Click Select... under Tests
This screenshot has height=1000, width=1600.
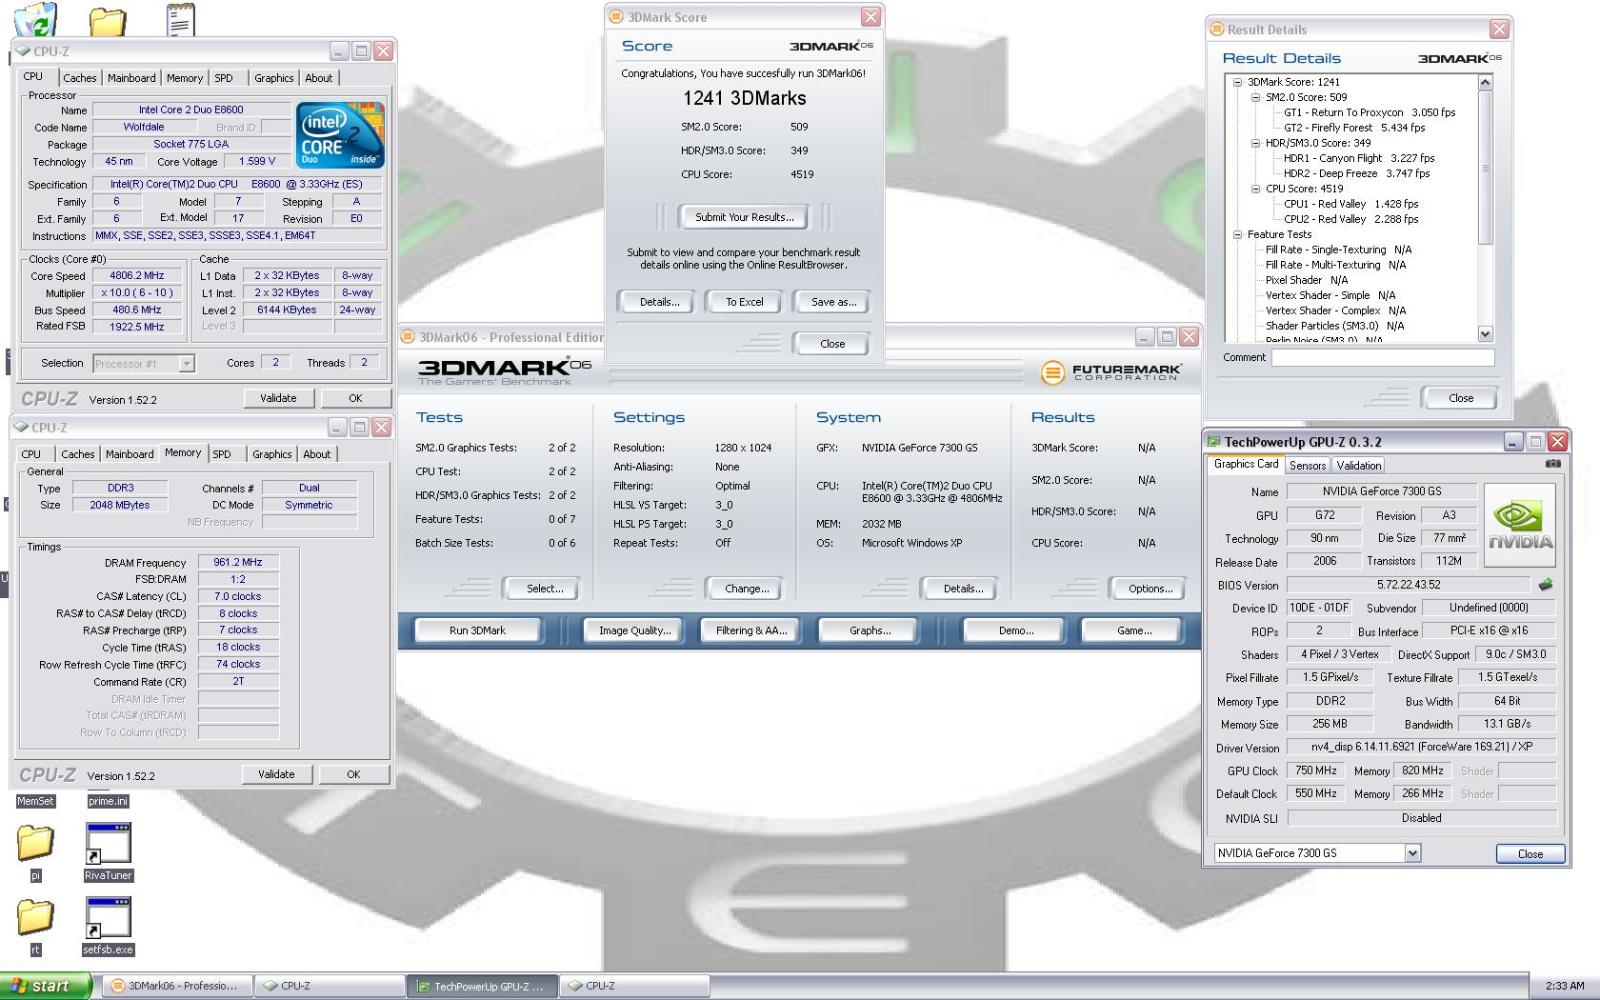[x=544, y=589]
